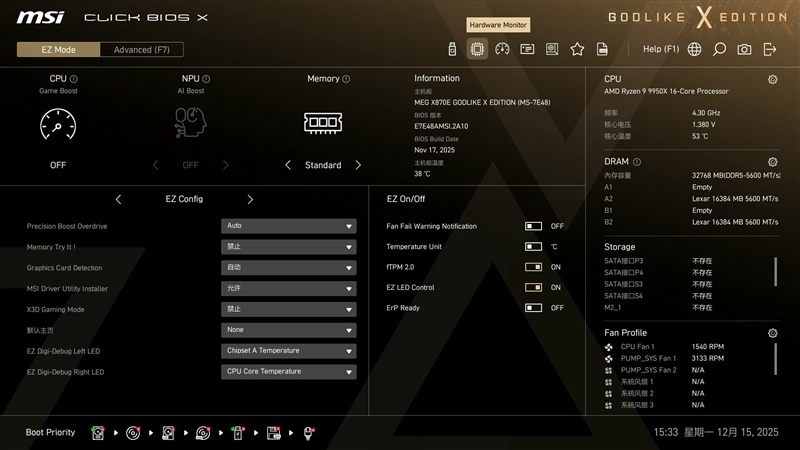The image size is (800, 450).
Task: Open the speedometer performance icon in toolbar
Action: (x=502, y=49)
